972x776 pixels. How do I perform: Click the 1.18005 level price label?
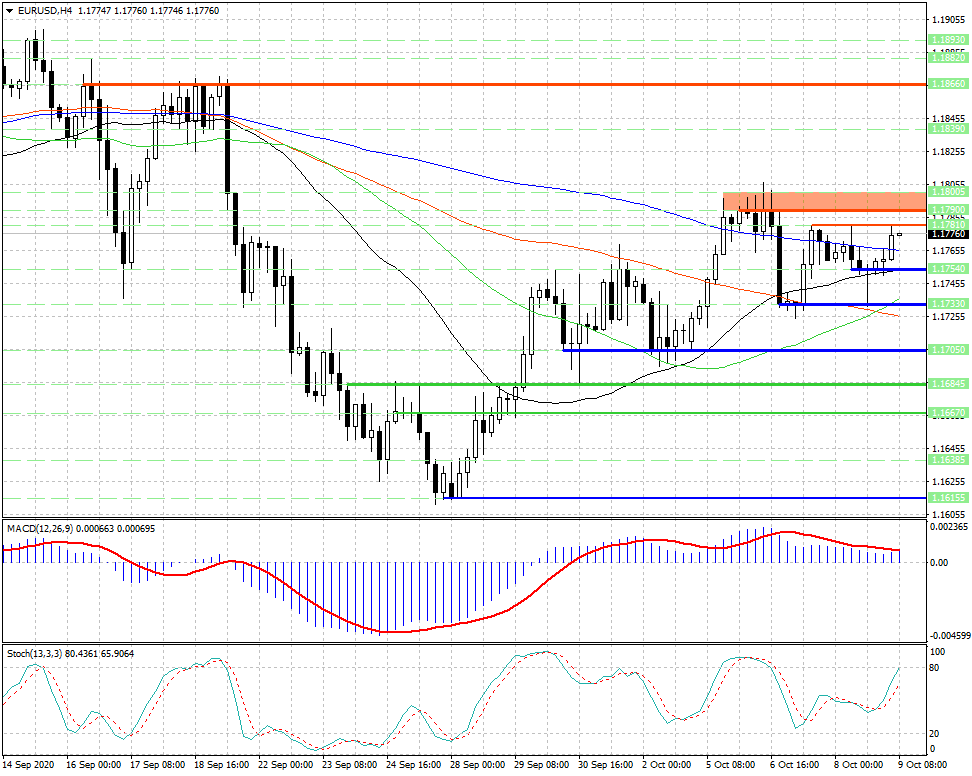point(948,192)
